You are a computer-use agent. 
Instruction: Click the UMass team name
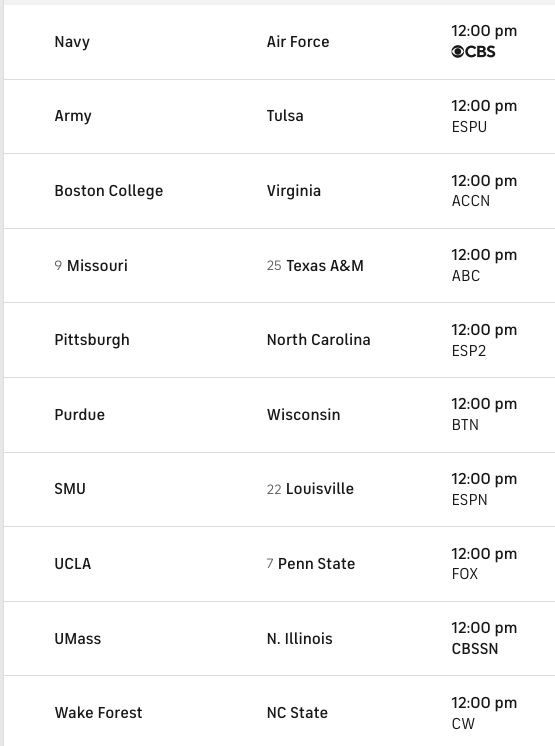tap(78, 638)
